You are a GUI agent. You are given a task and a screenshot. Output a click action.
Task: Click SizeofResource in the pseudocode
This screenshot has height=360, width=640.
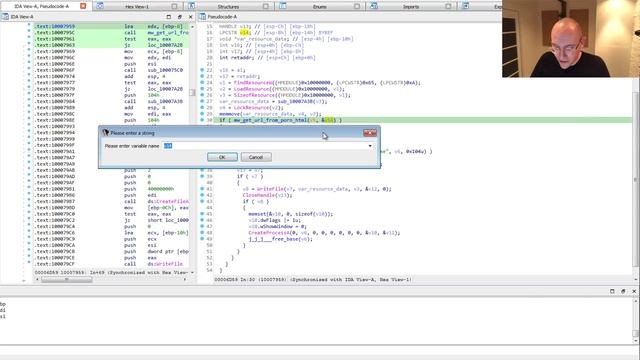[x=254, y=95]
